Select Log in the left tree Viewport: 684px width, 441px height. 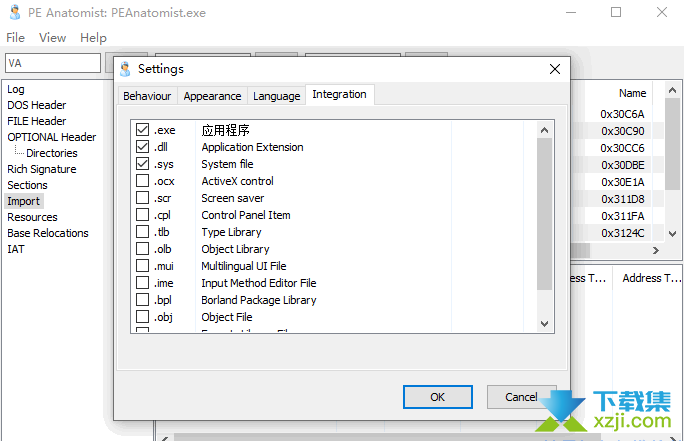coord(16,89)
